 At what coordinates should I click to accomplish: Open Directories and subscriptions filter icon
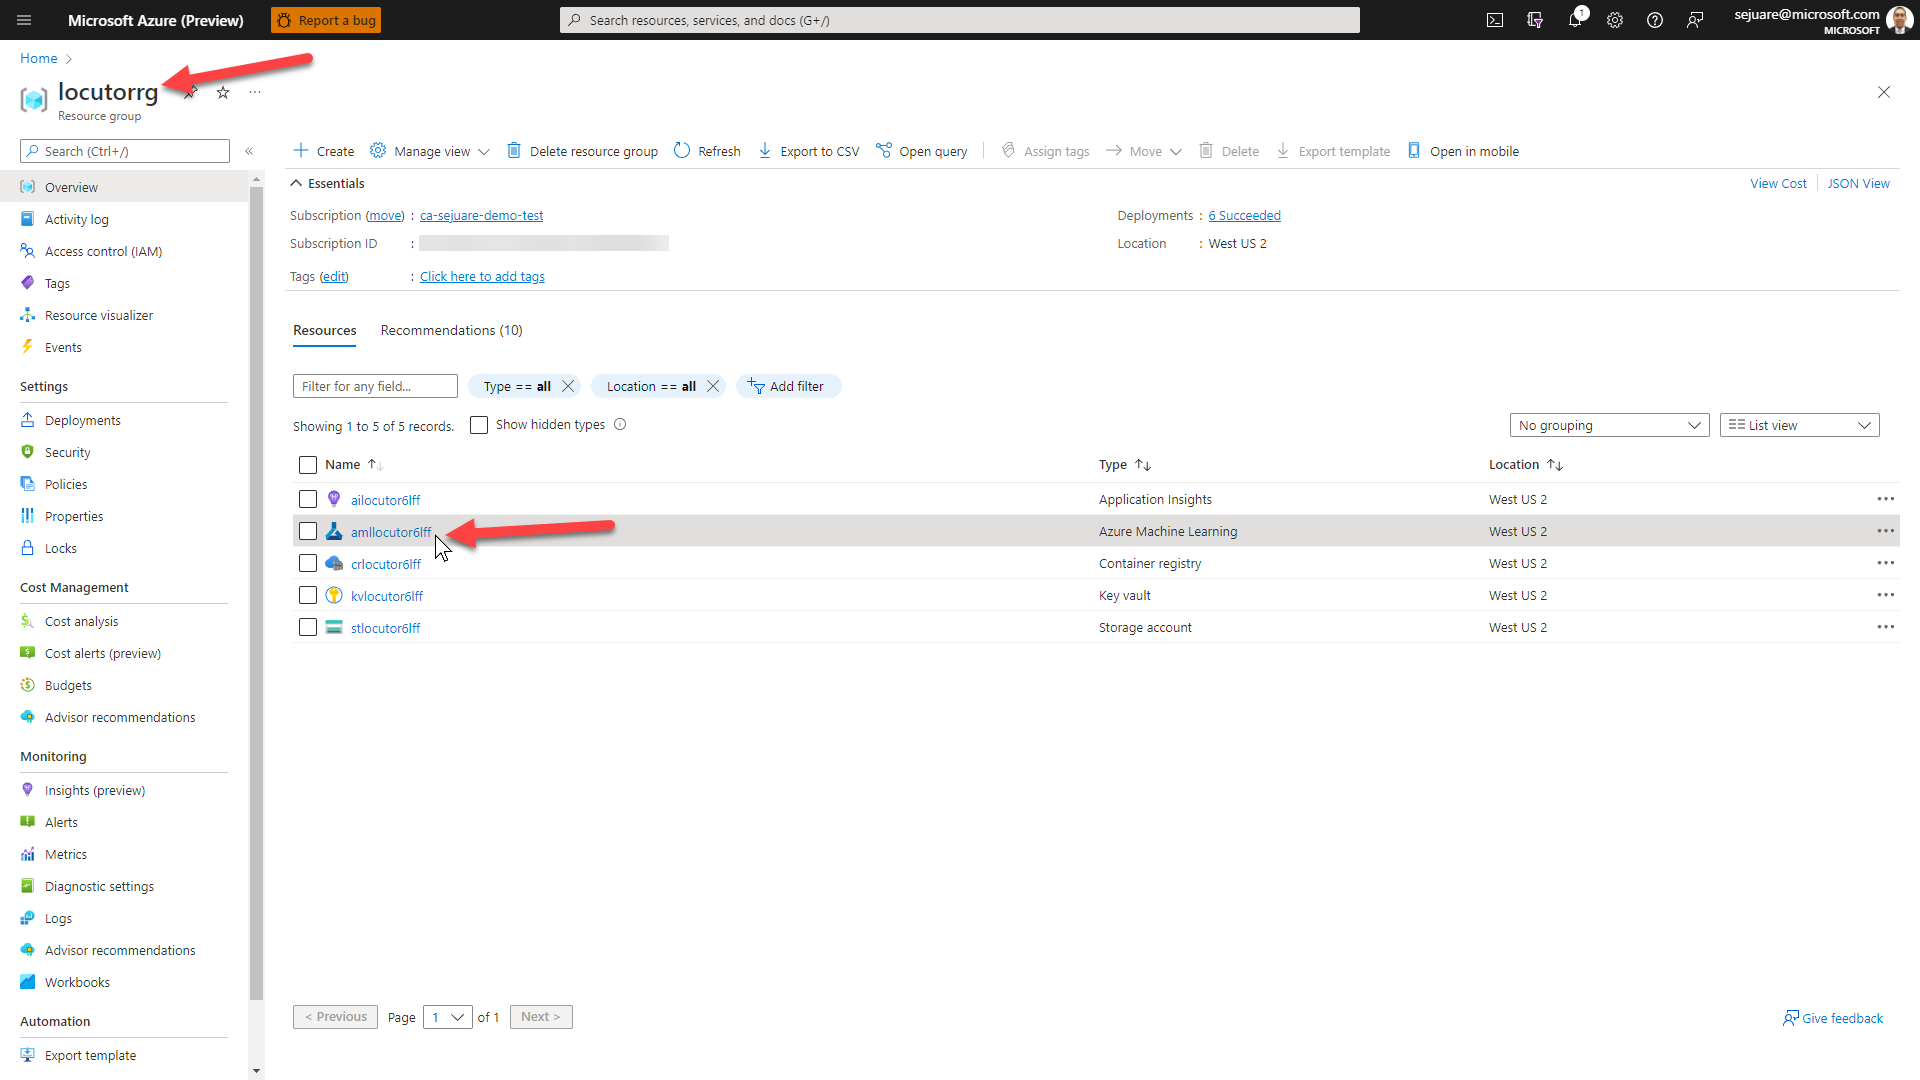(x=1535, y=20)
